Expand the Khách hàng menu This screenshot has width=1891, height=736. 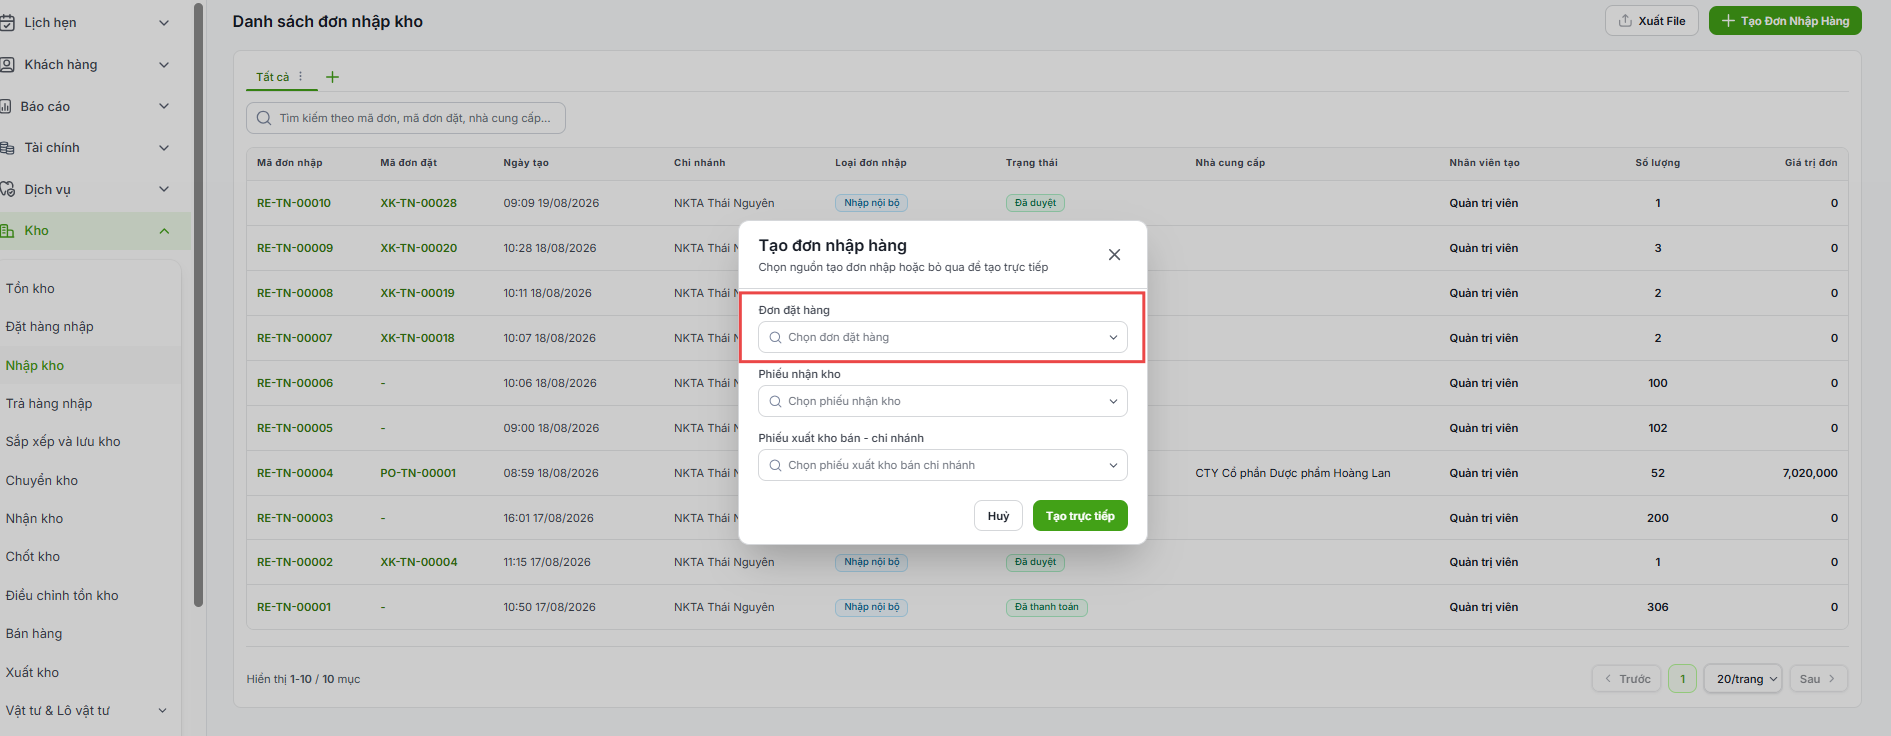pyautogui.click(x=164, y=65)
